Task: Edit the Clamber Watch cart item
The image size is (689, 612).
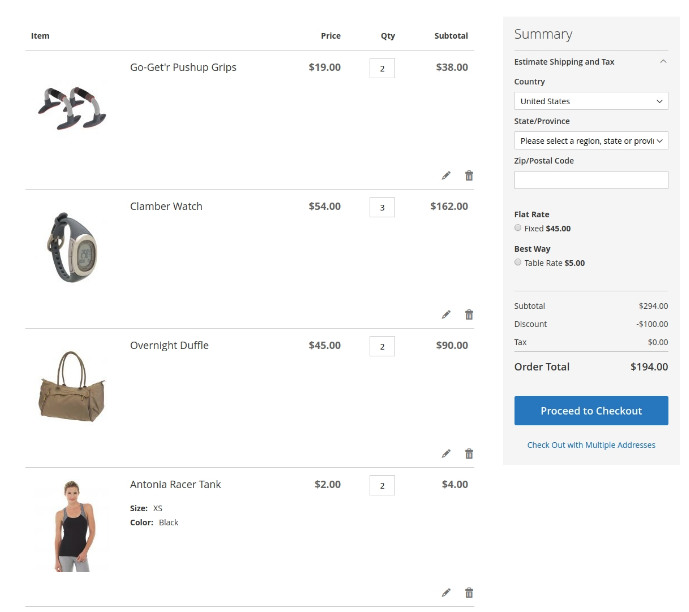Action: click(446, 314)
